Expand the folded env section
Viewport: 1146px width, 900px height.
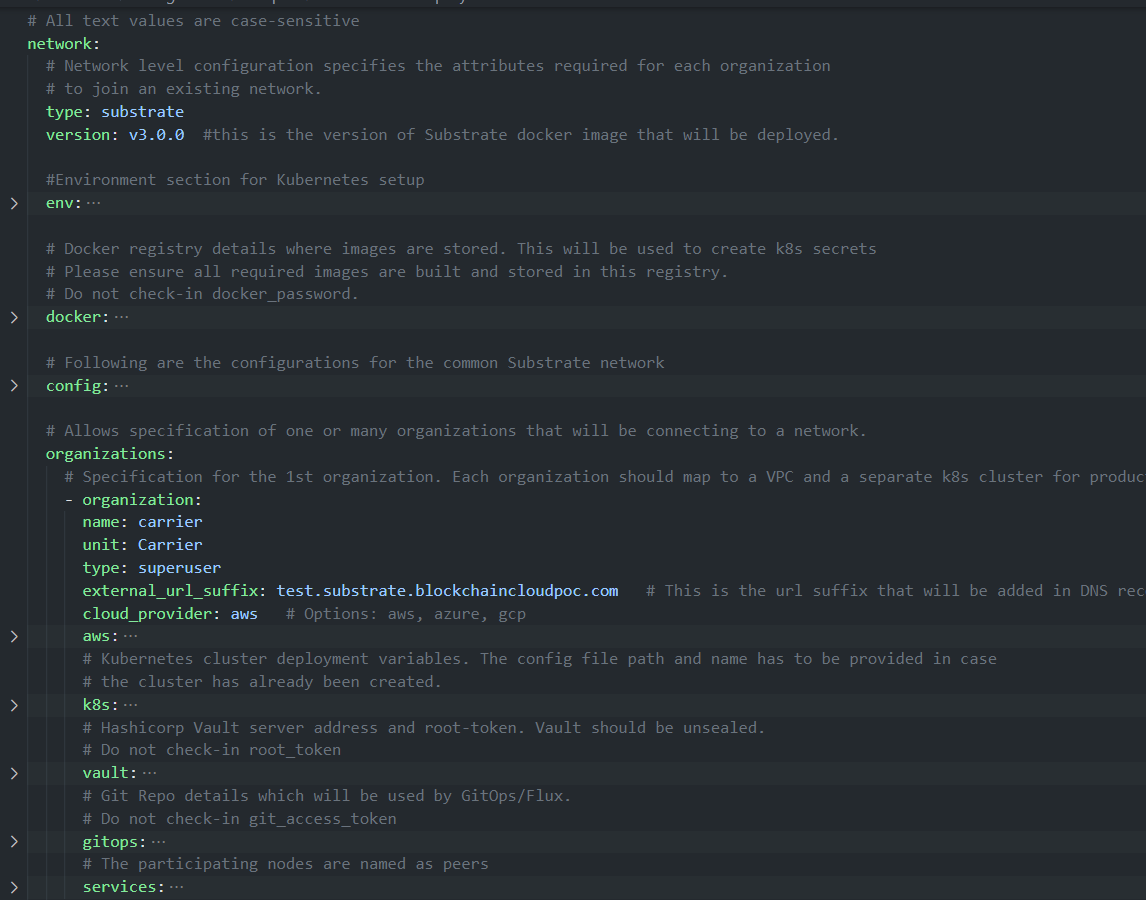pos(14,203)
